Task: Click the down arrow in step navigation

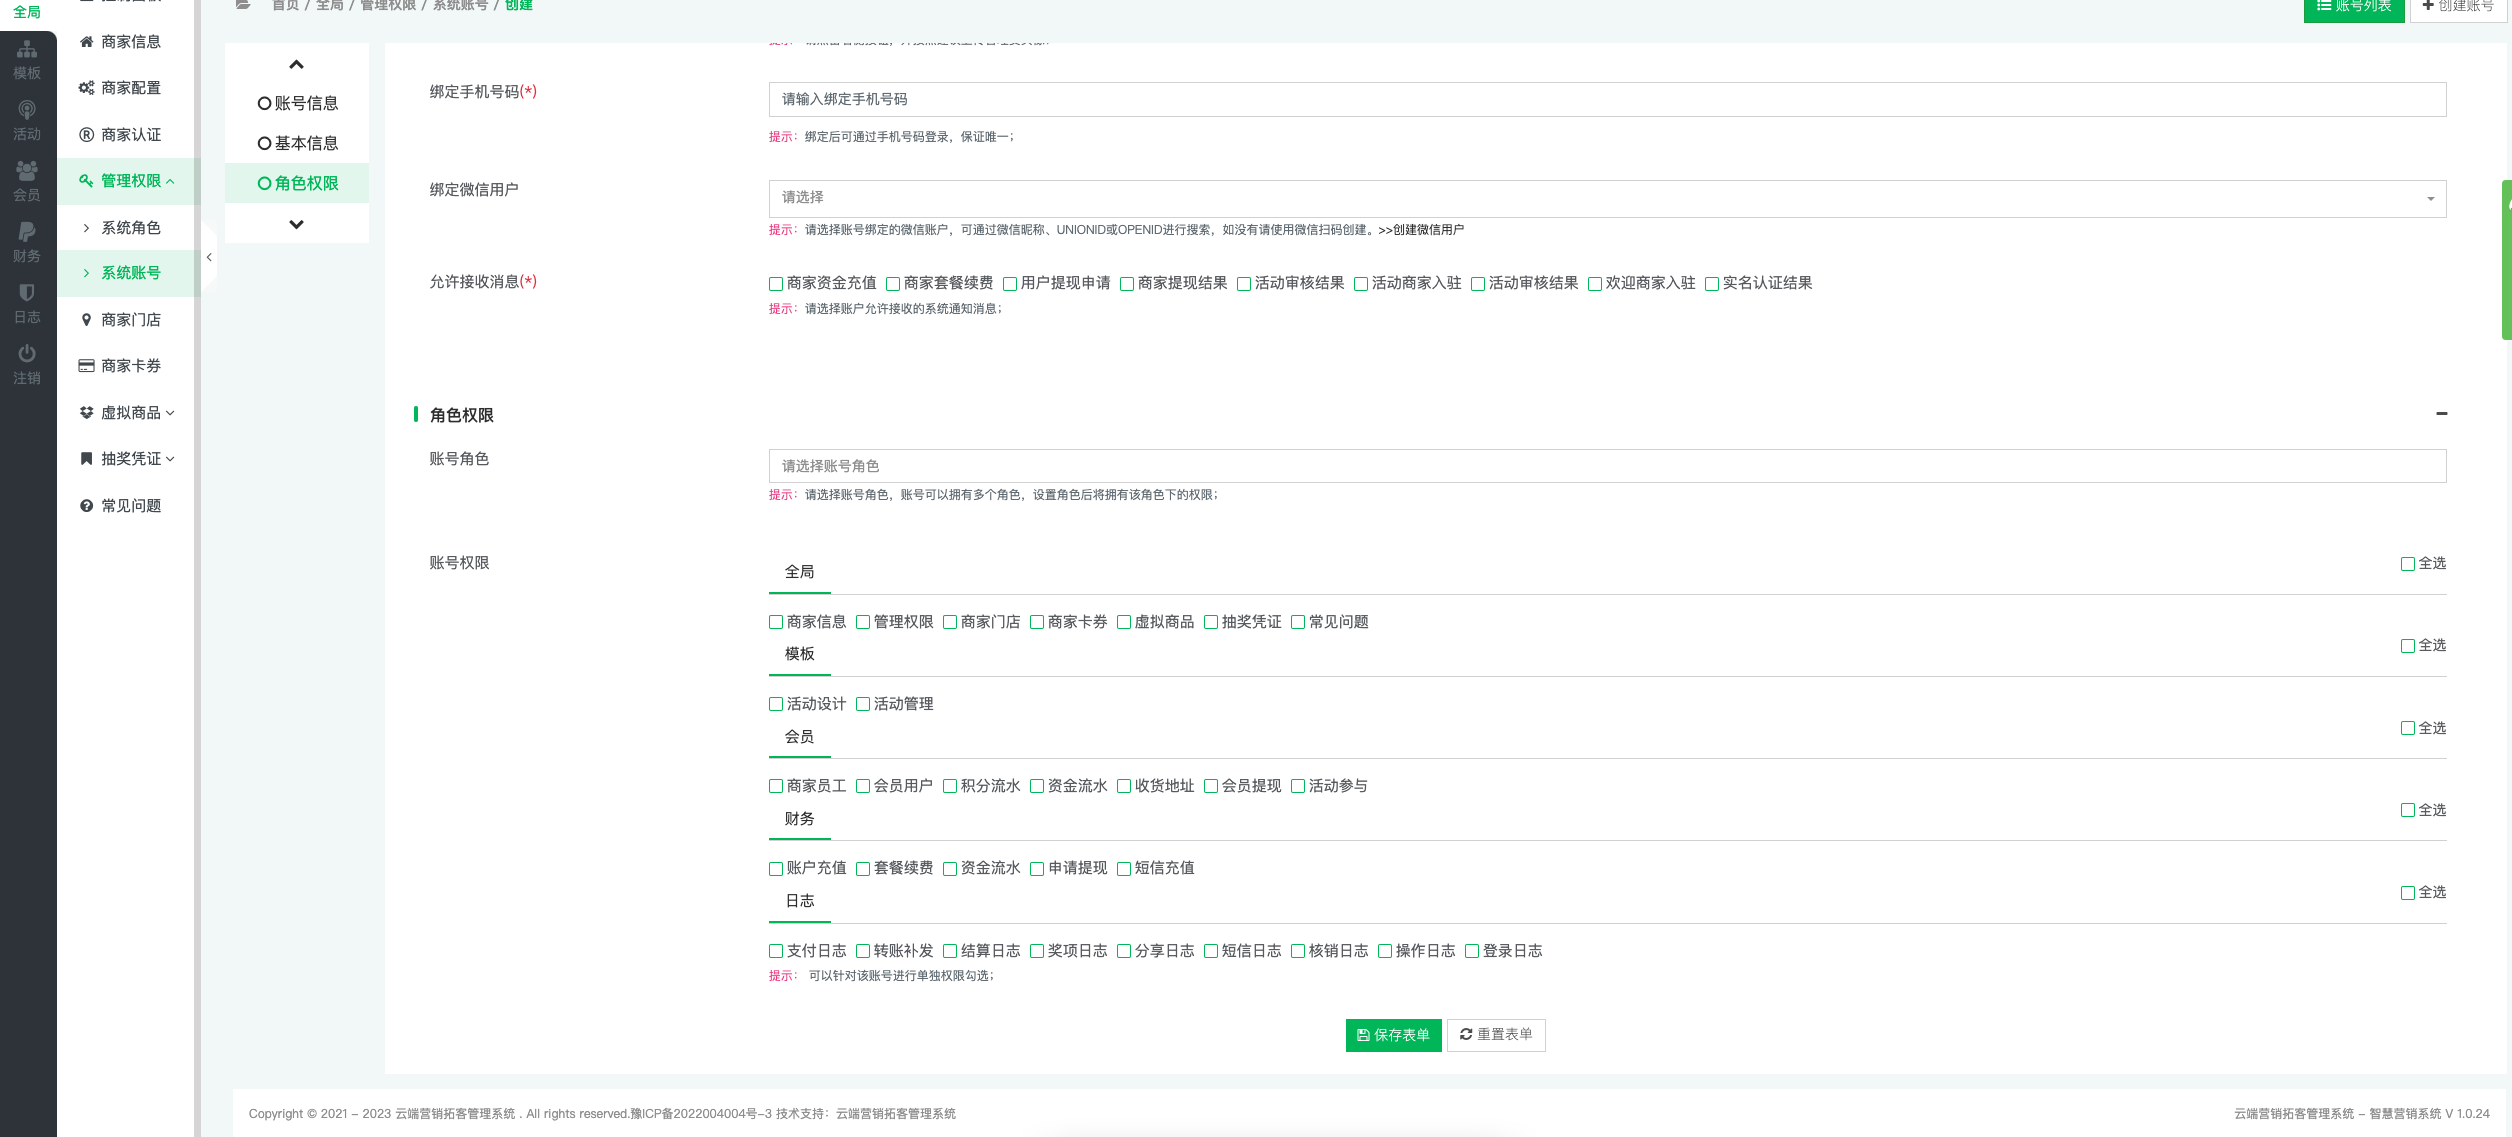Action: [x=296, y=225]
